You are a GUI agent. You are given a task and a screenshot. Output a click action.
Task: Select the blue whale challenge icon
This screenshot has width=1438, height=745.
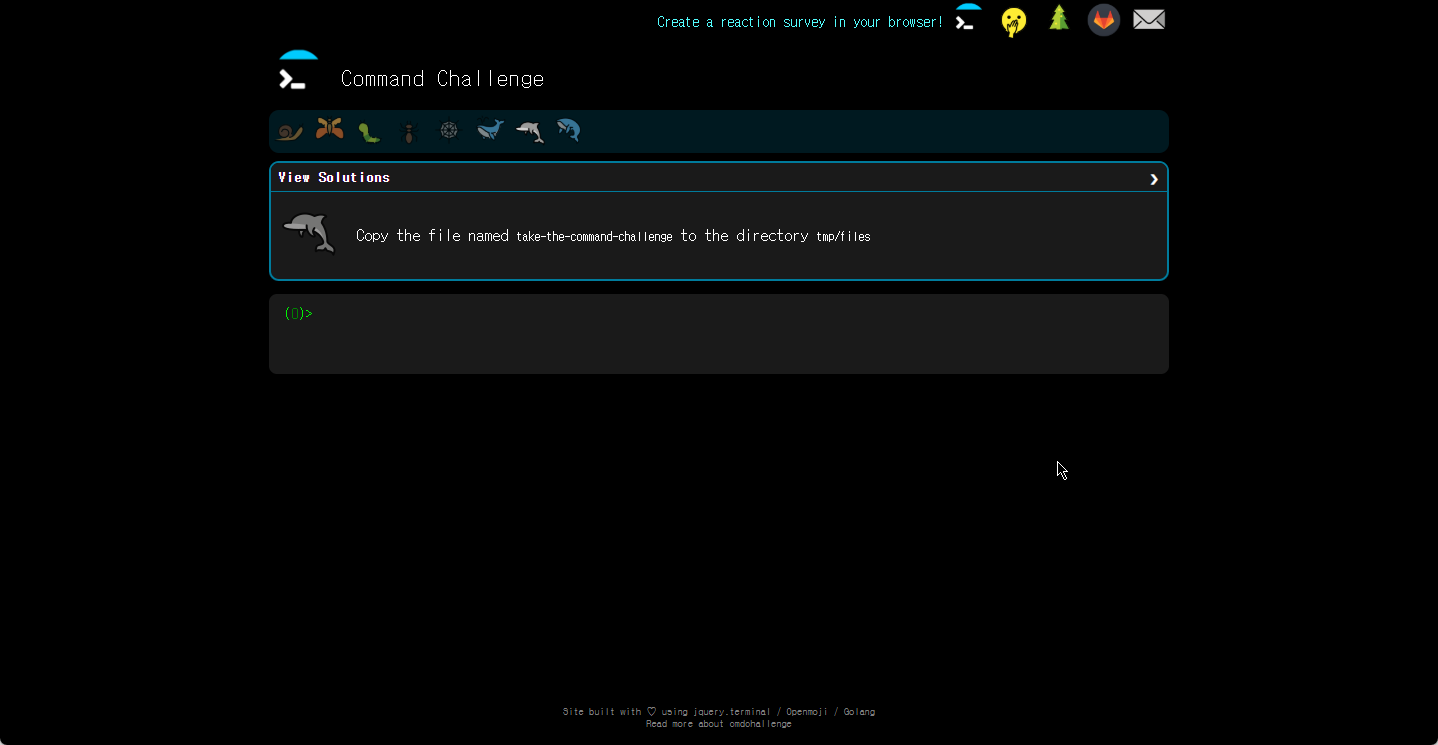[x=569, y=130]
